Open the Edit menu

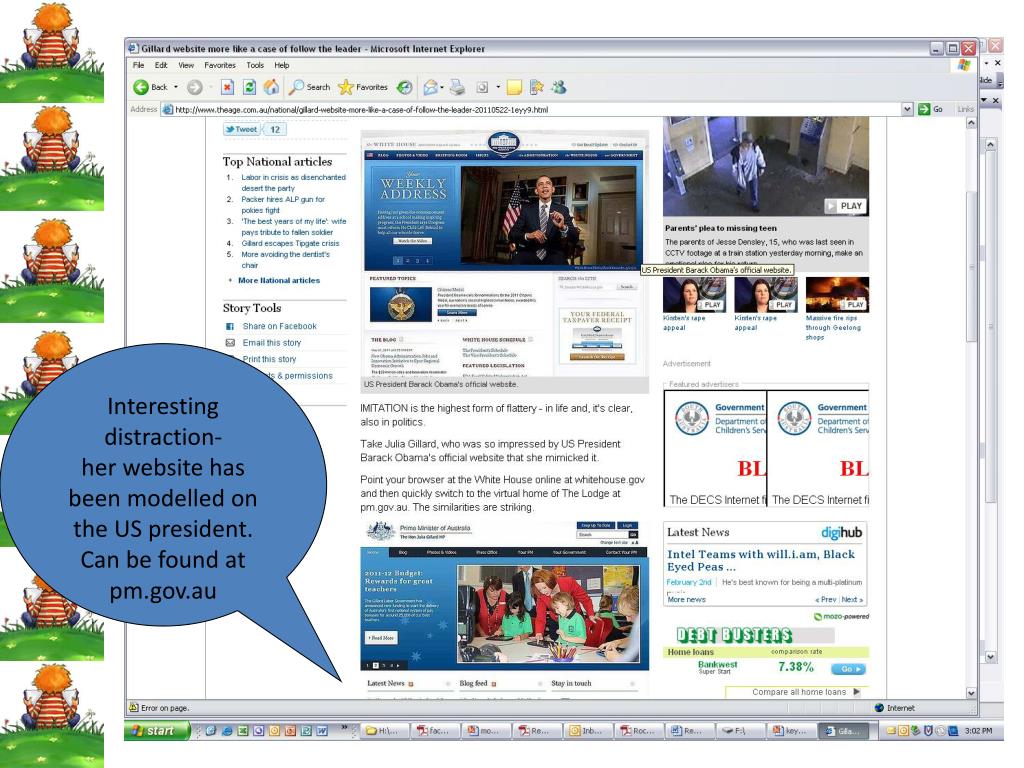(x=161, y=65)
